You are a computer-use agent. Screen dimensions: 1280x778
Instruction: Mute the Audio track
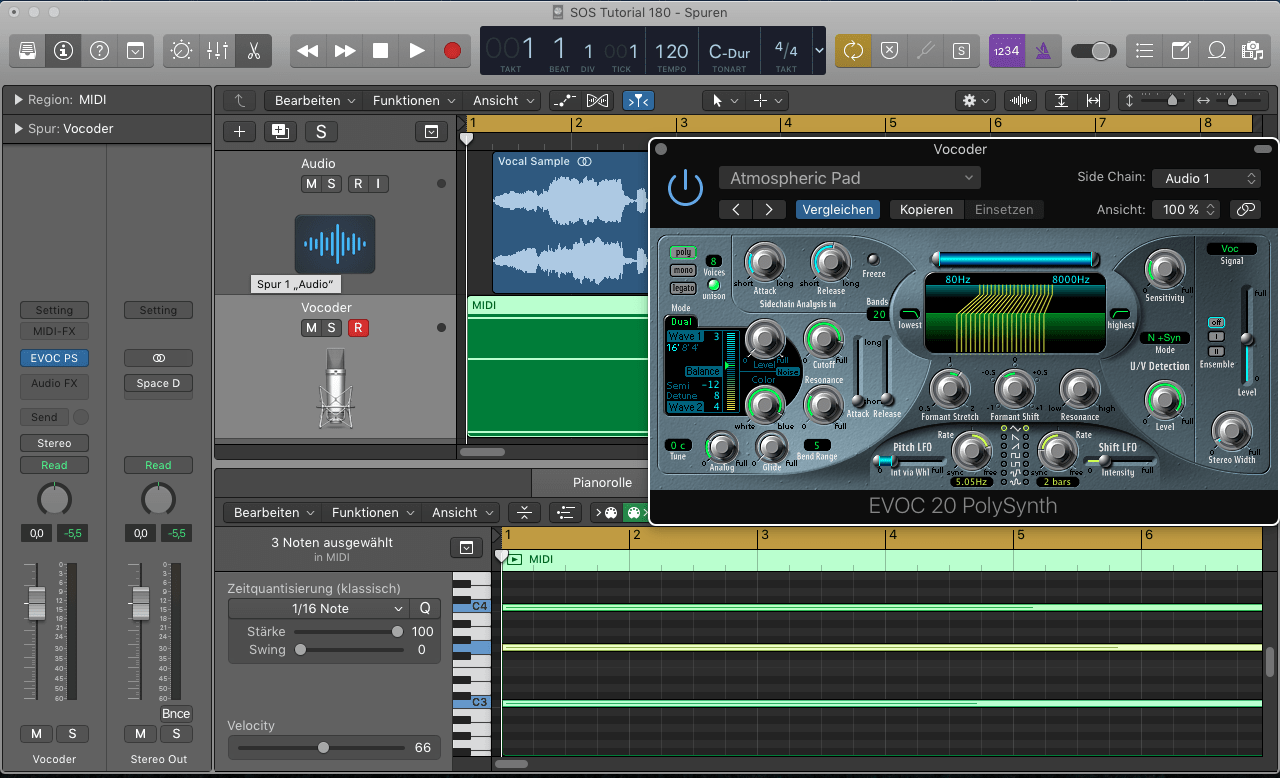click(311, 184)
